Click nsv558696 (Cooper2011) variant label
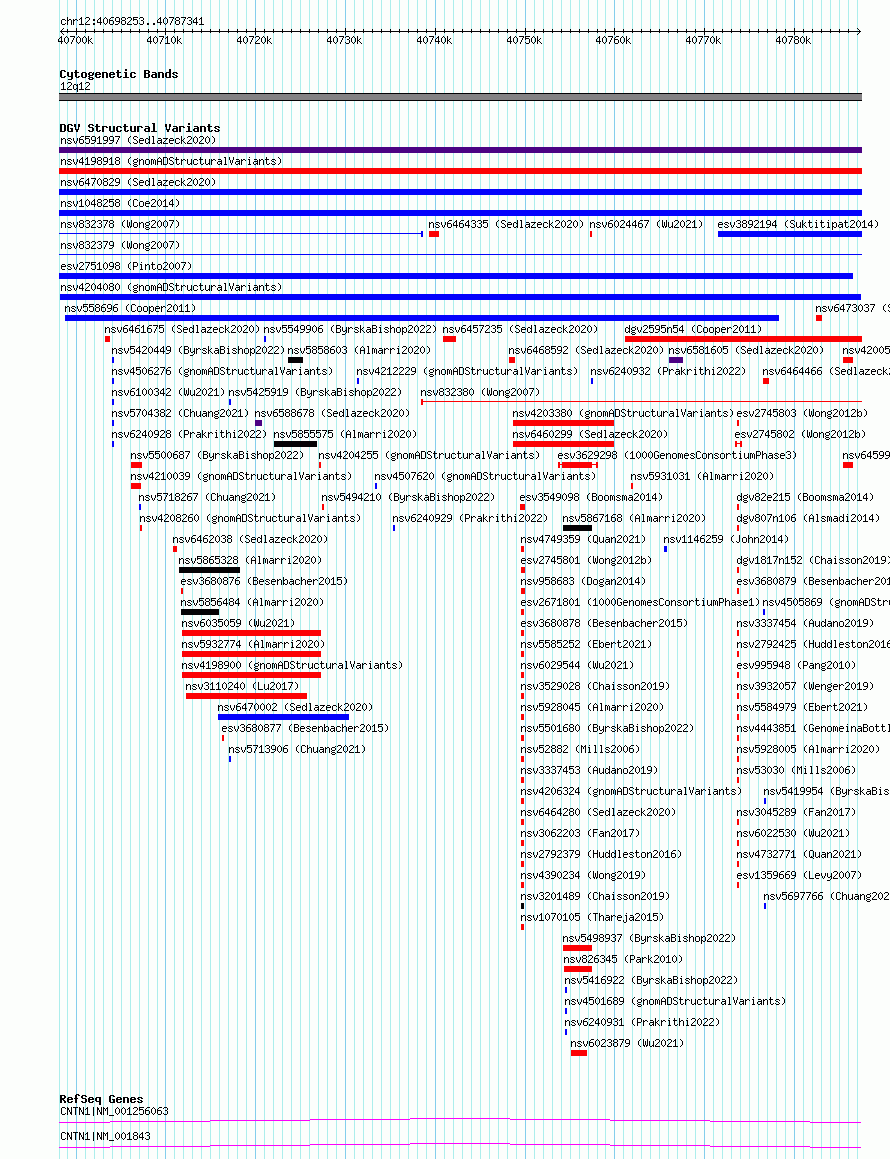This screenshot has width=890, height=1159. (130, 308)
